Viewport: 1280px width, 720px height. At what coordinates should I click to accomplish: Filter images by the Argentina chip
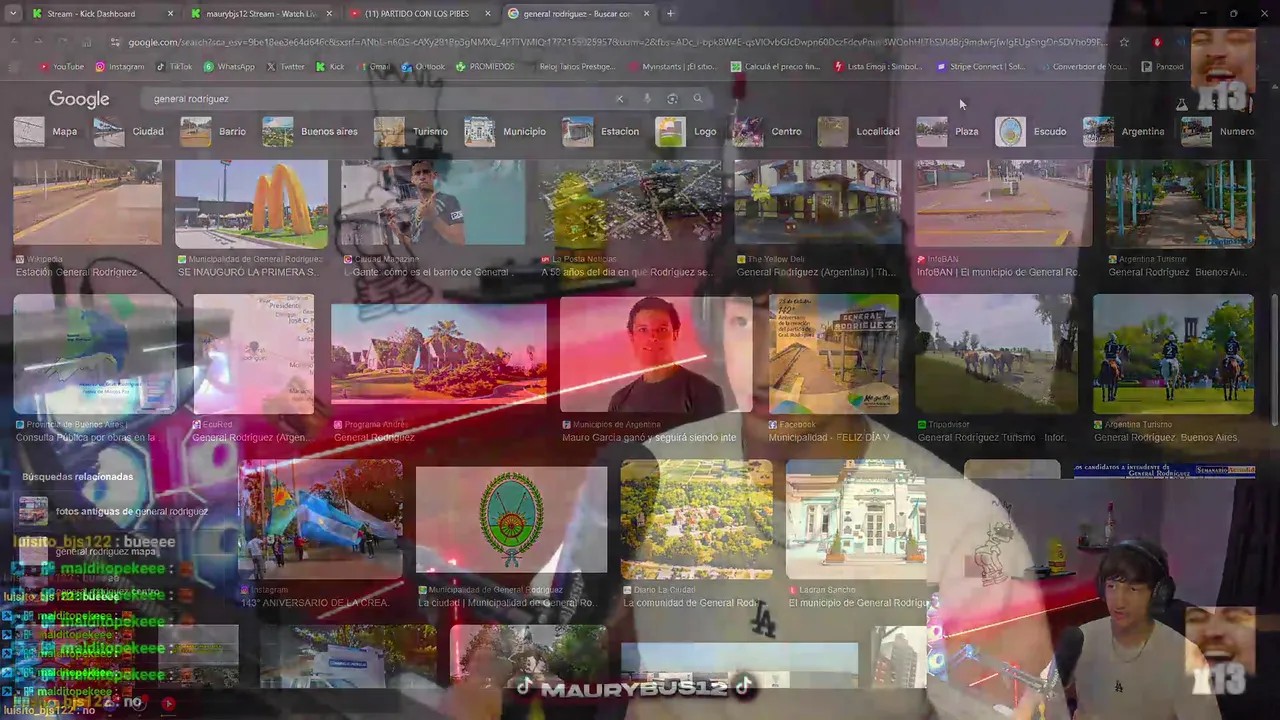pos(1124,131)
